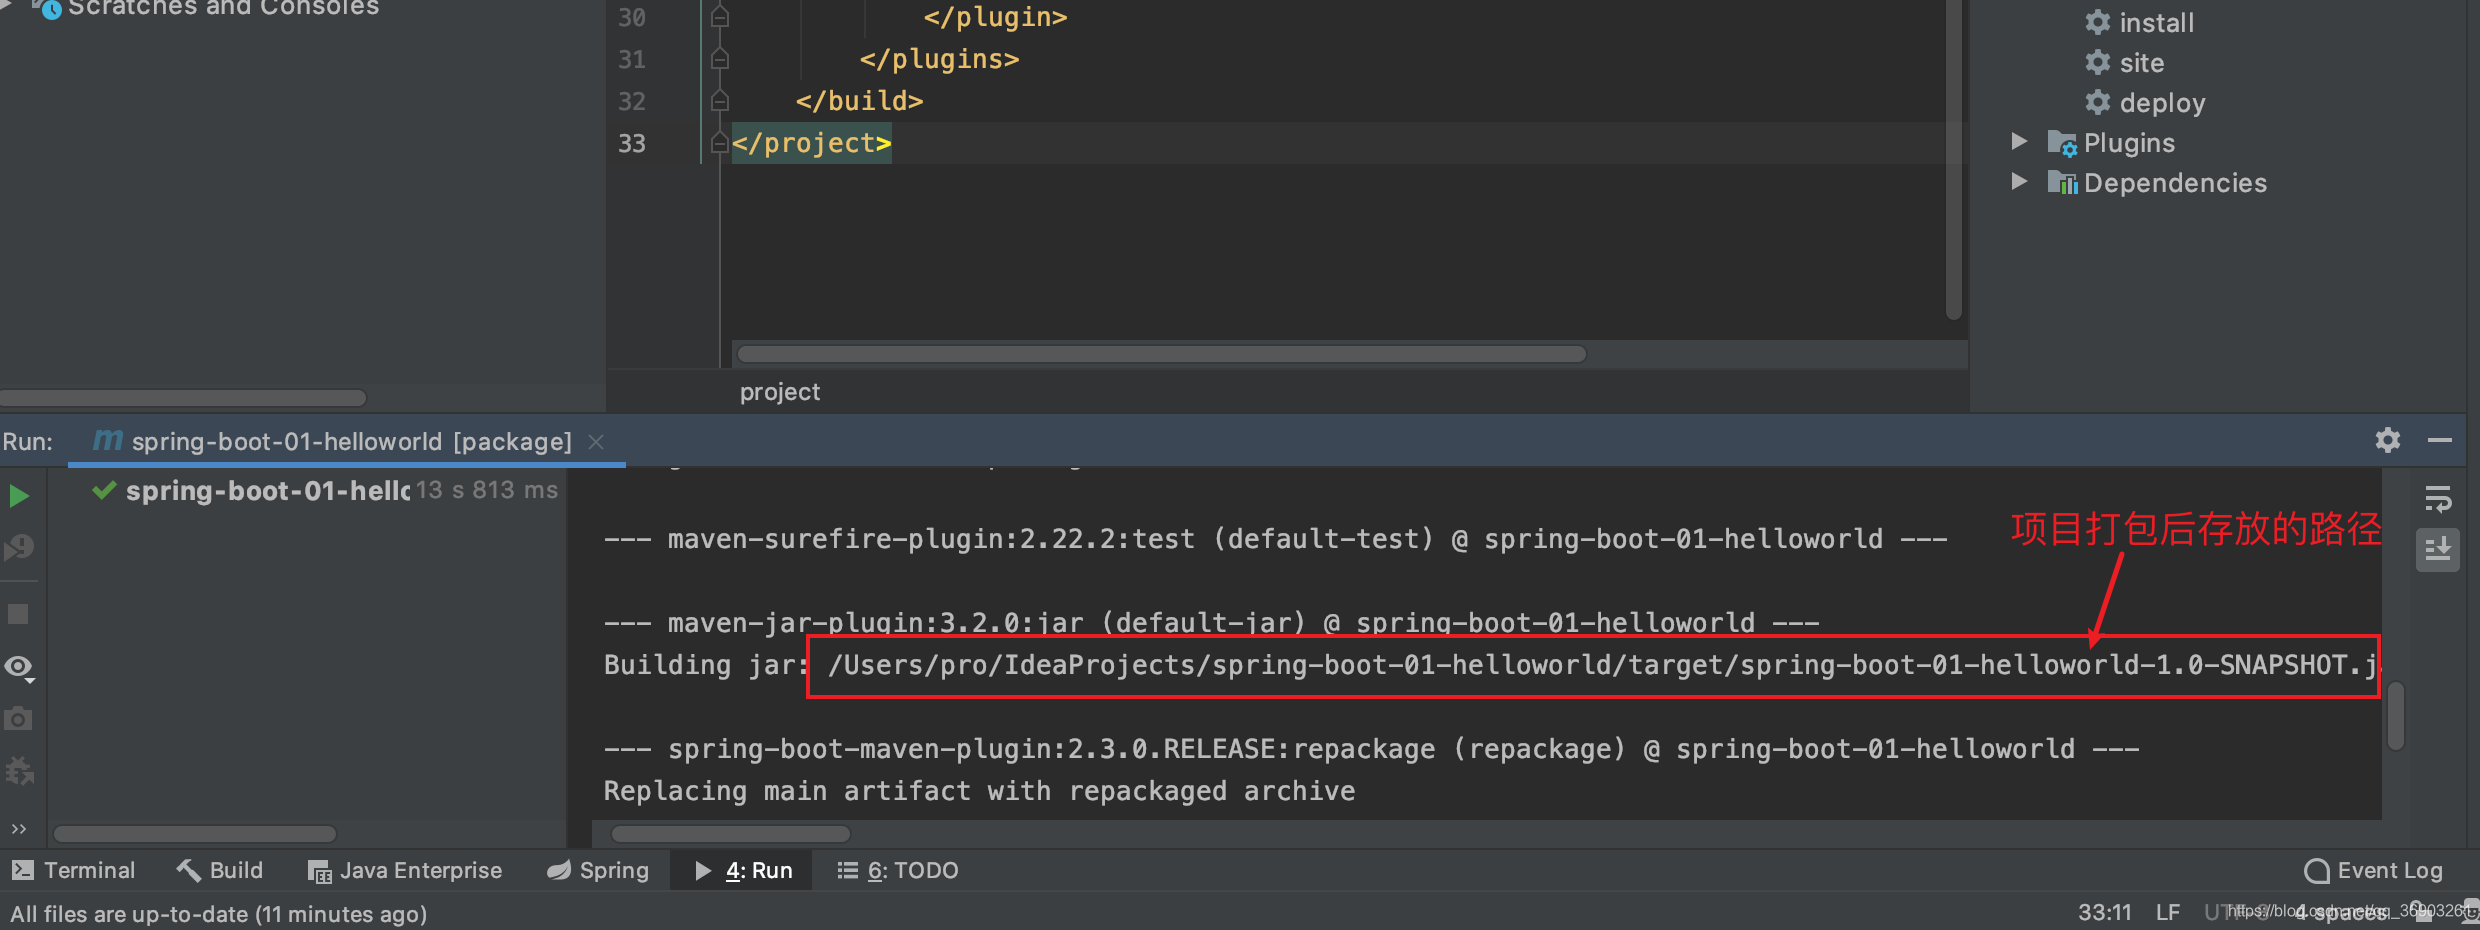Click the </project> closing tag line
Viewport: 2480px width, 930px height.
click(x=811, y=143)
